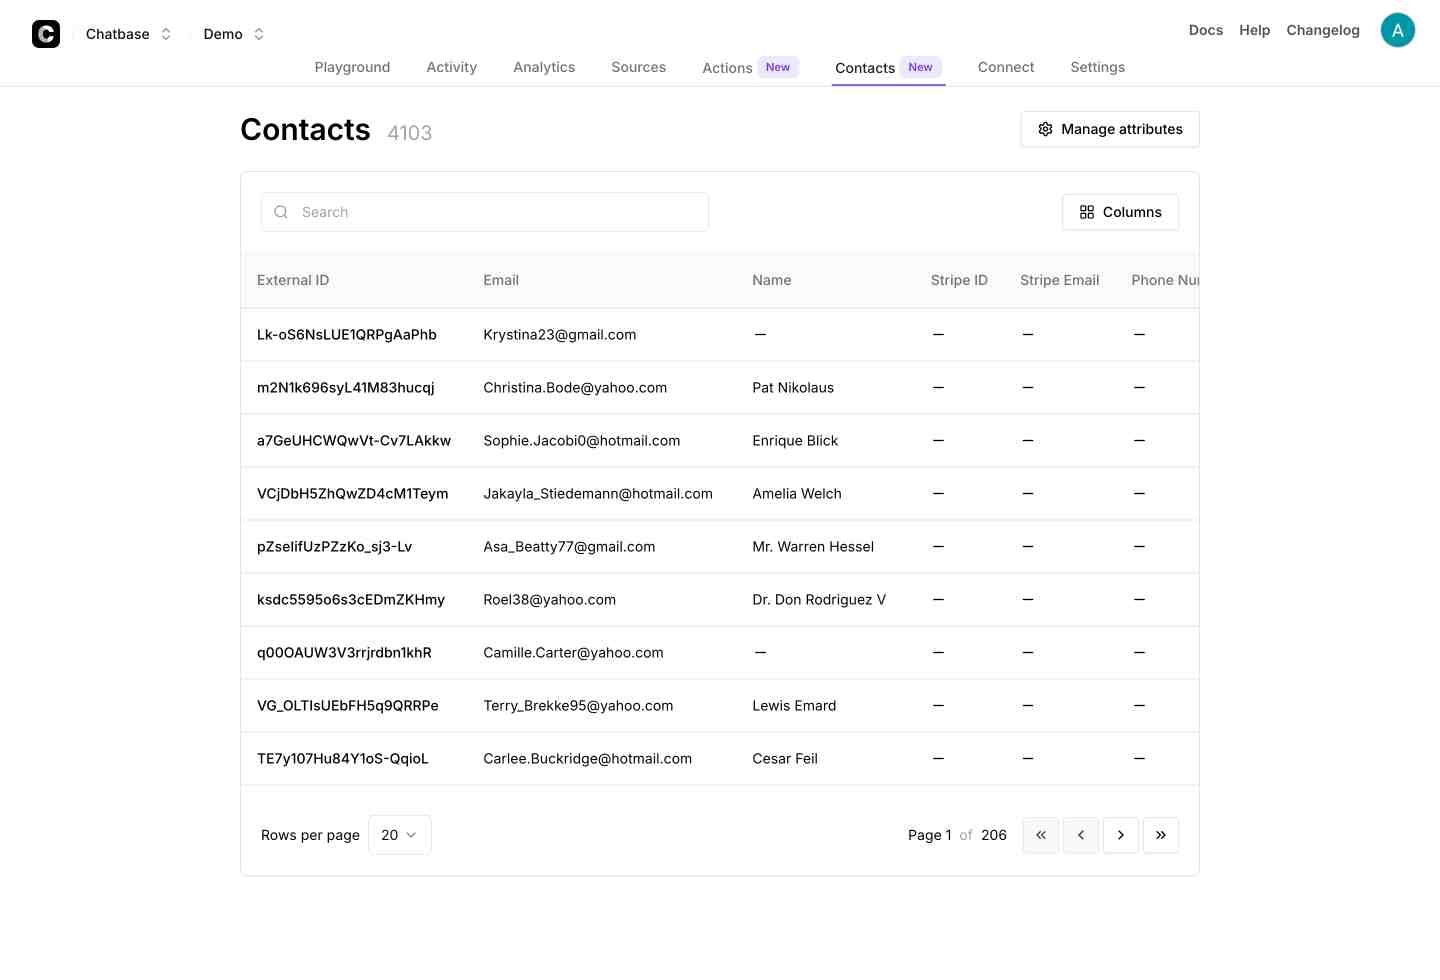Click email Terry_Brekke95@yahoo.com
The width and height of the screenshot is (1440, 980).
(578, 705)
